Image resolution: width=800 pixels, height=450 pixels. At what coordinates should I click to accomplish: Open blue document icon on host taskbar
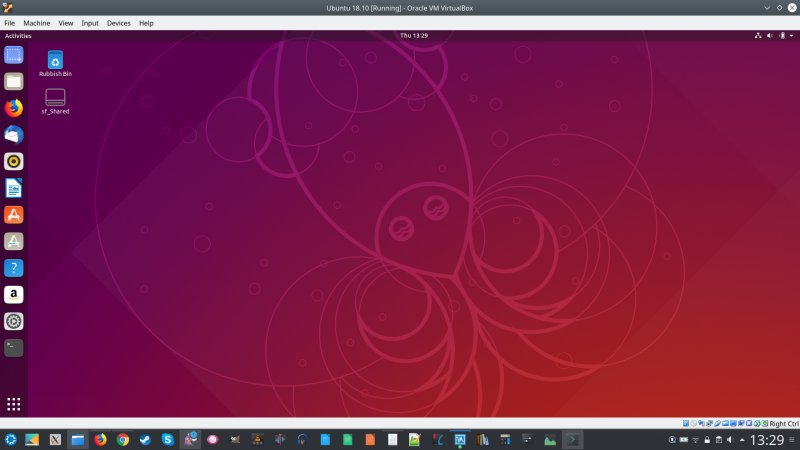325,439
